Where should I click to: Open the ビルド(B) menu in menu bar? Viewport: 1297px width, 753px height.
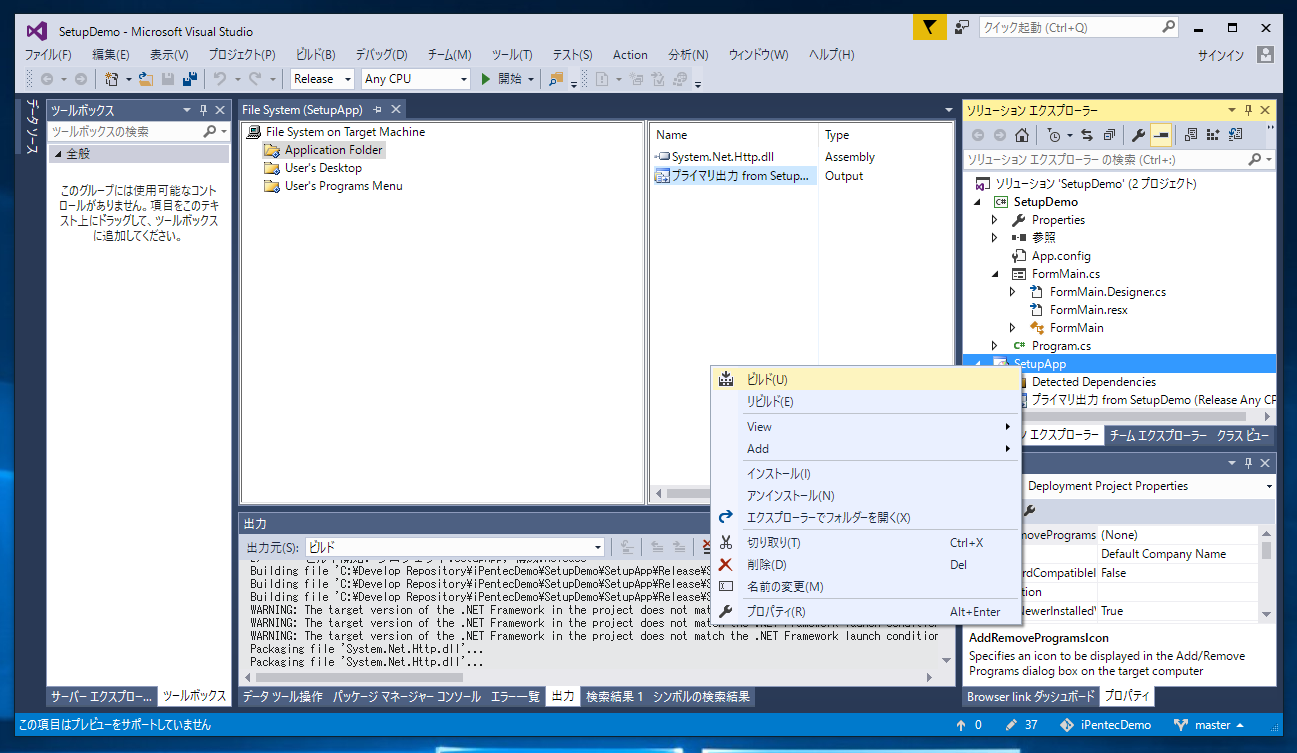pos(316,55)
